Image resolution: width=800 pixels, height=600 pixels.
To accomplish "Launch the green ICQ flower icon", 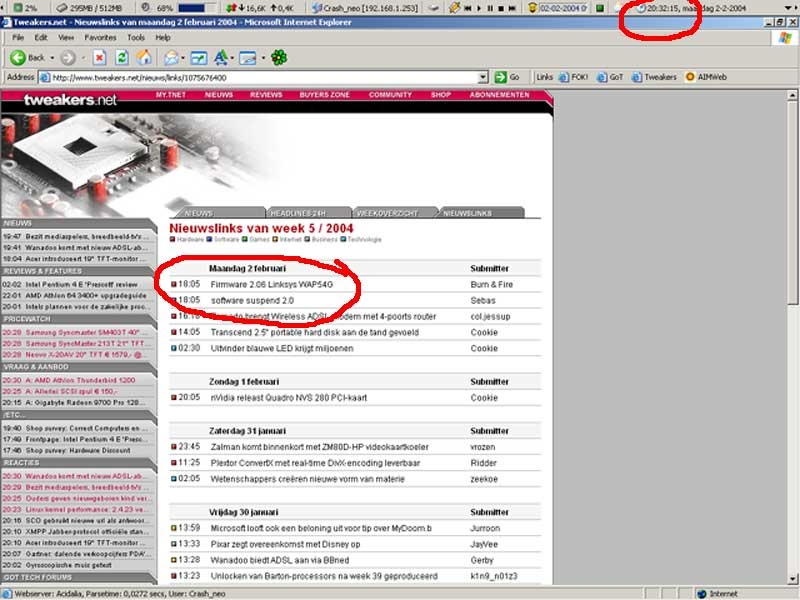I will (x=279, y=58).
